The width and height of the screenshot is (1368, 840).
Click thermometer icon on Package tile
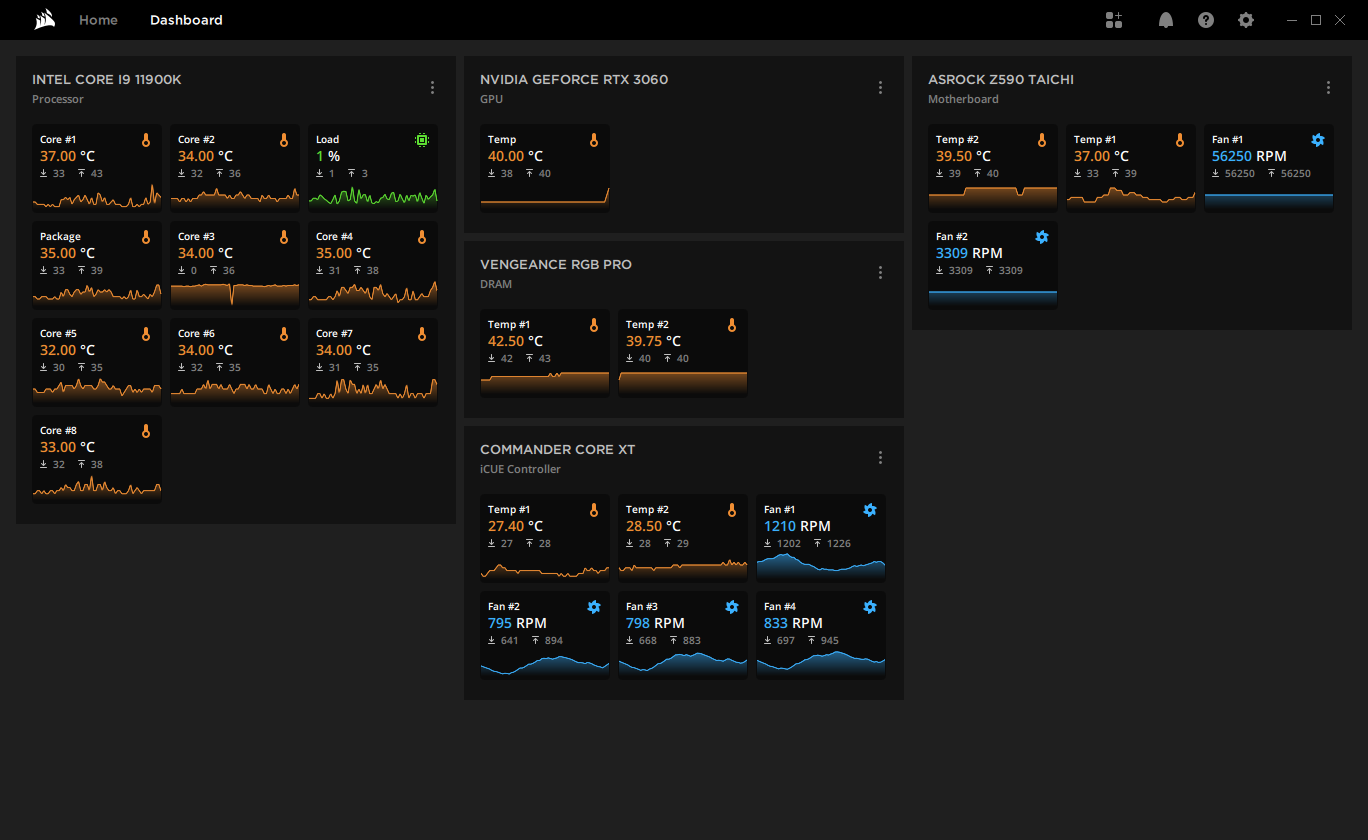point(146,237)
